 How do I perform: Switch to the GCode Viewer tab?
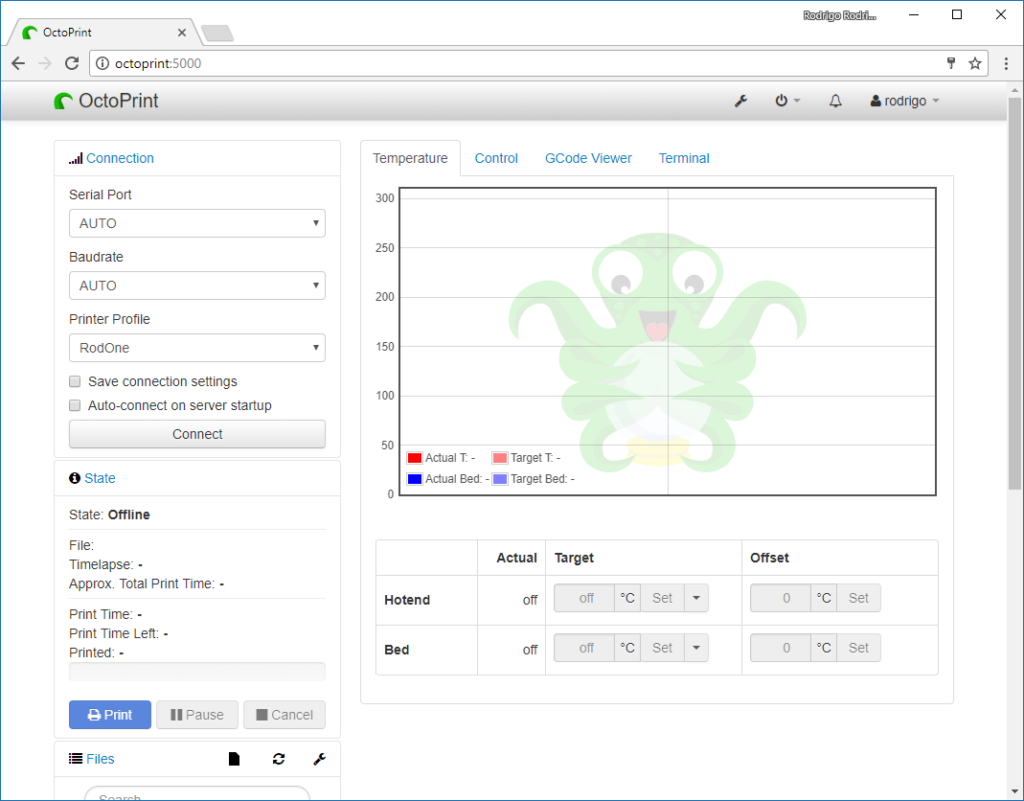click(588, 158)
